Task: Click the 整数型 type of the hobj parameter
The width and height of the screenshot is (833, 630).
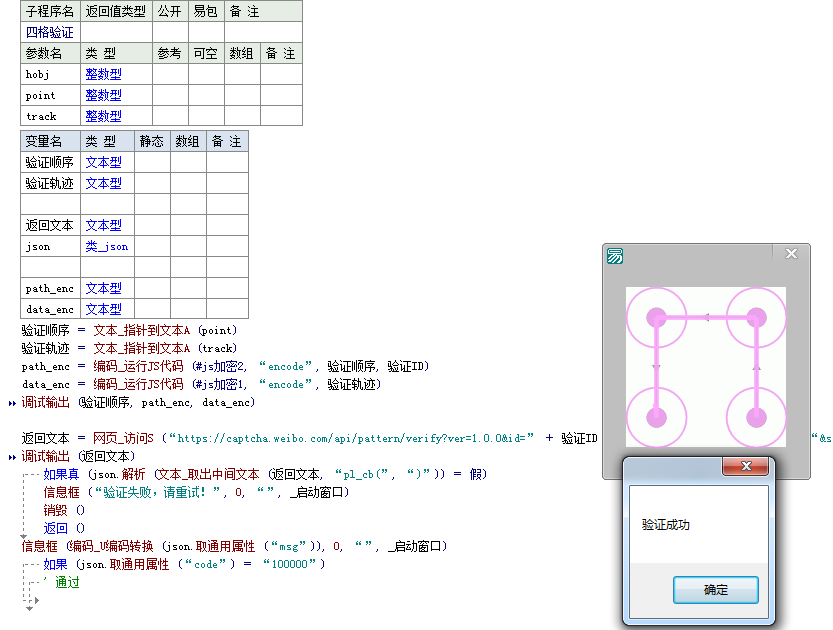Action: tap(103, 74)
